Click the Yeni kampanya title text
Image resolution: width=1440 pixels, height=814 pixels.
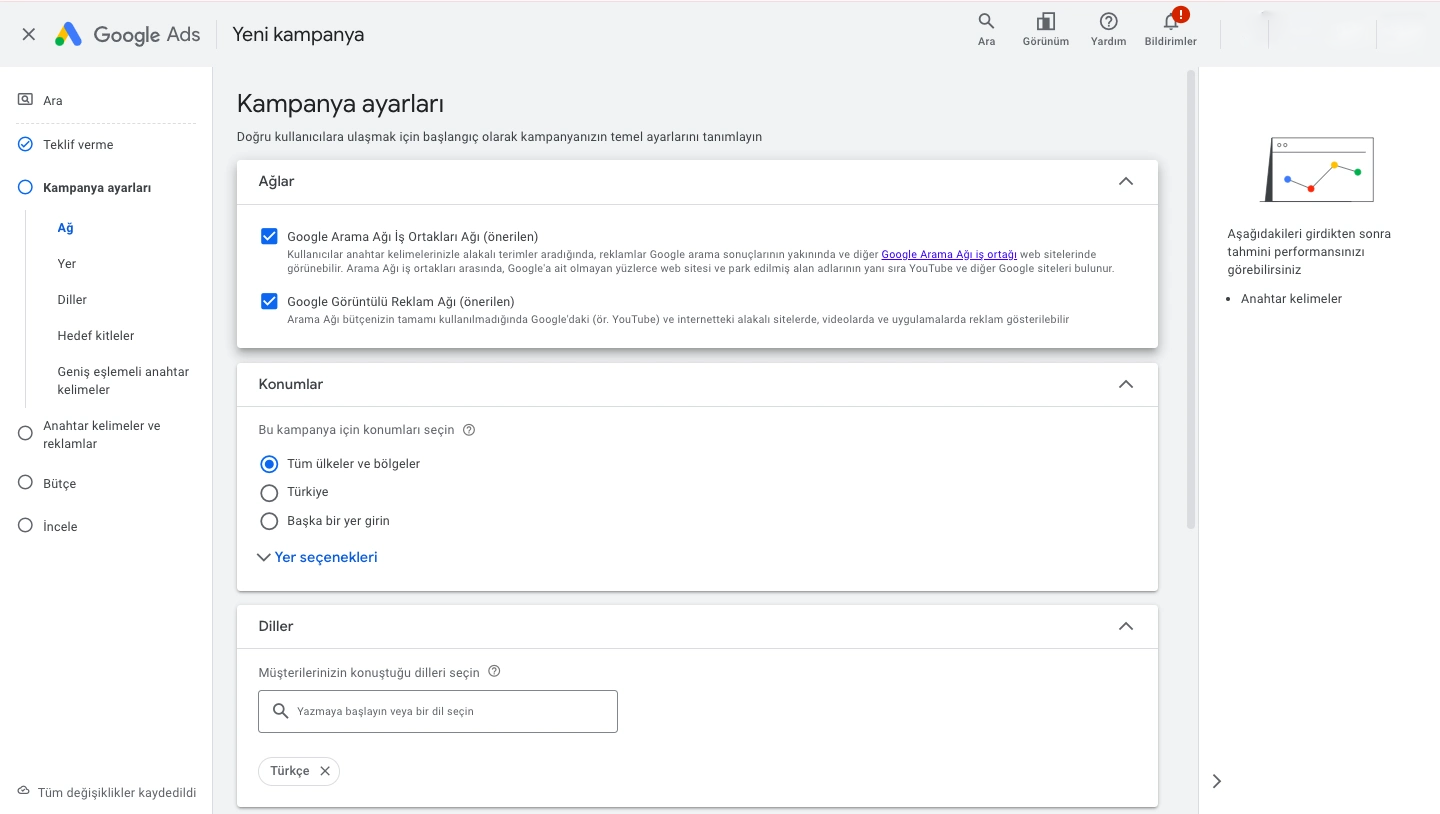(298, 34)
